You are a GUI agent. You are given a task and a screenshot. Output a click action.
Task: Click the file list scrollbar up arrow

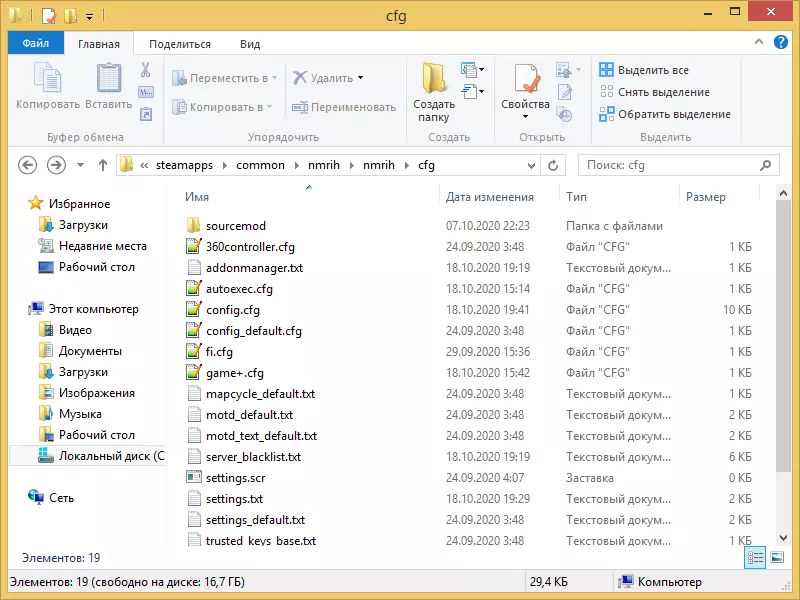(783, 193)
